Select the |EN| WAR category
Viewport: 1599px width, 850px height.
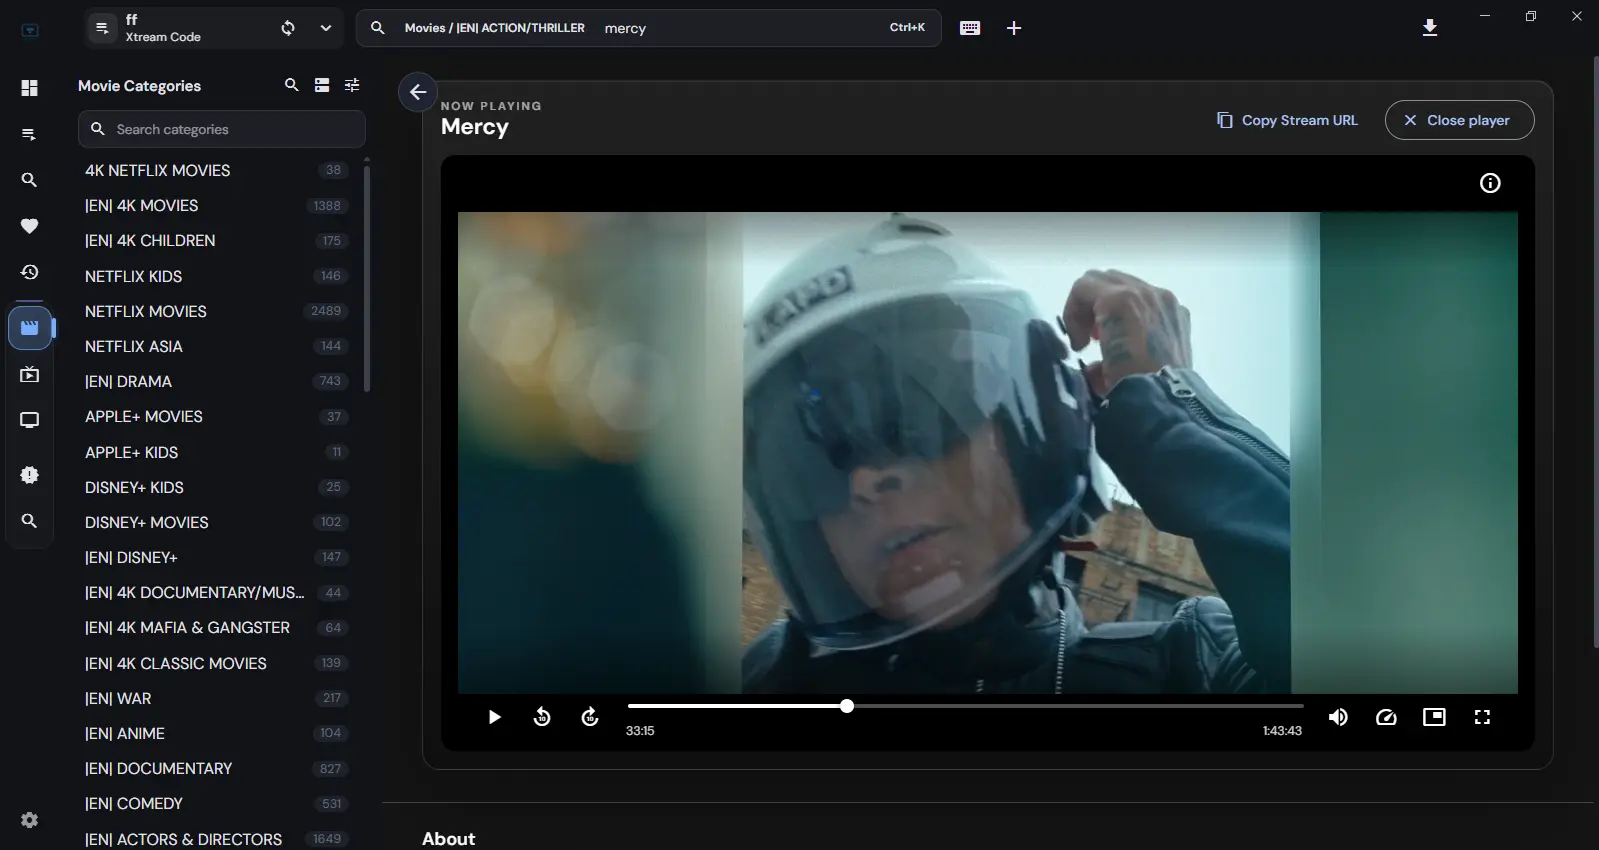[x=216, y=698]
